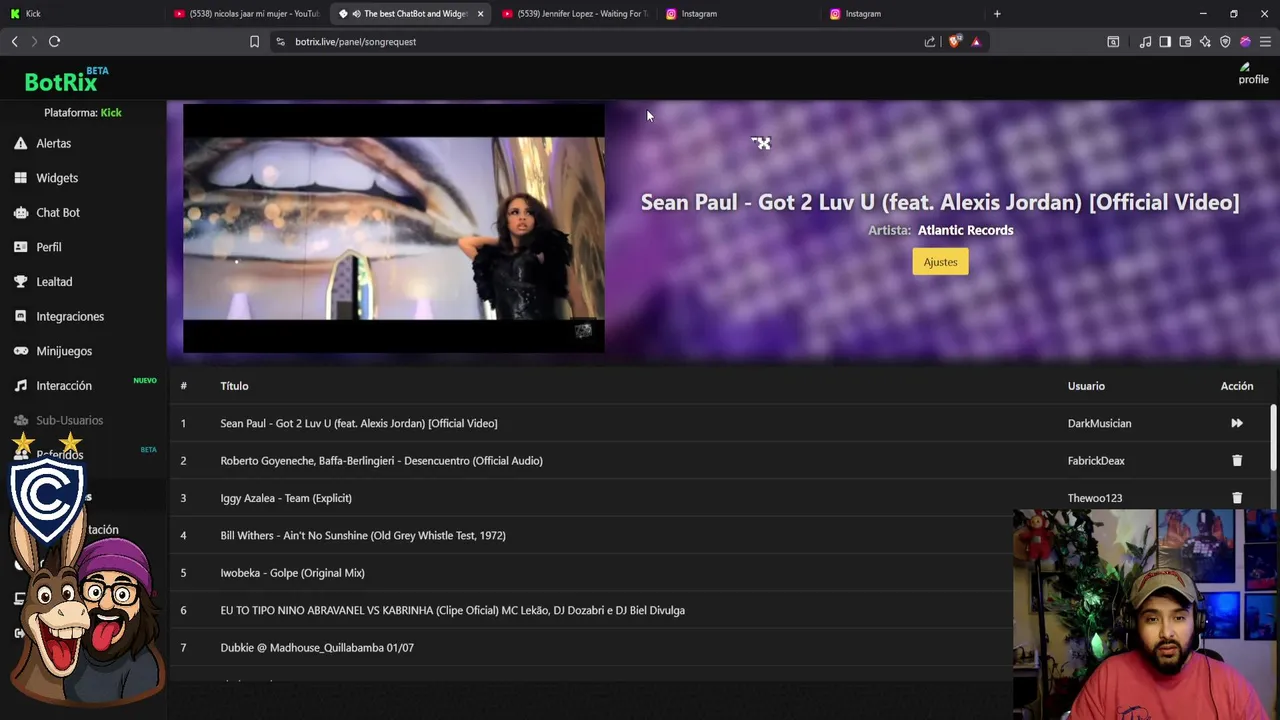
Task: Go back with browser back arrow
Action: pyautogui.click(x=14, y=41)
